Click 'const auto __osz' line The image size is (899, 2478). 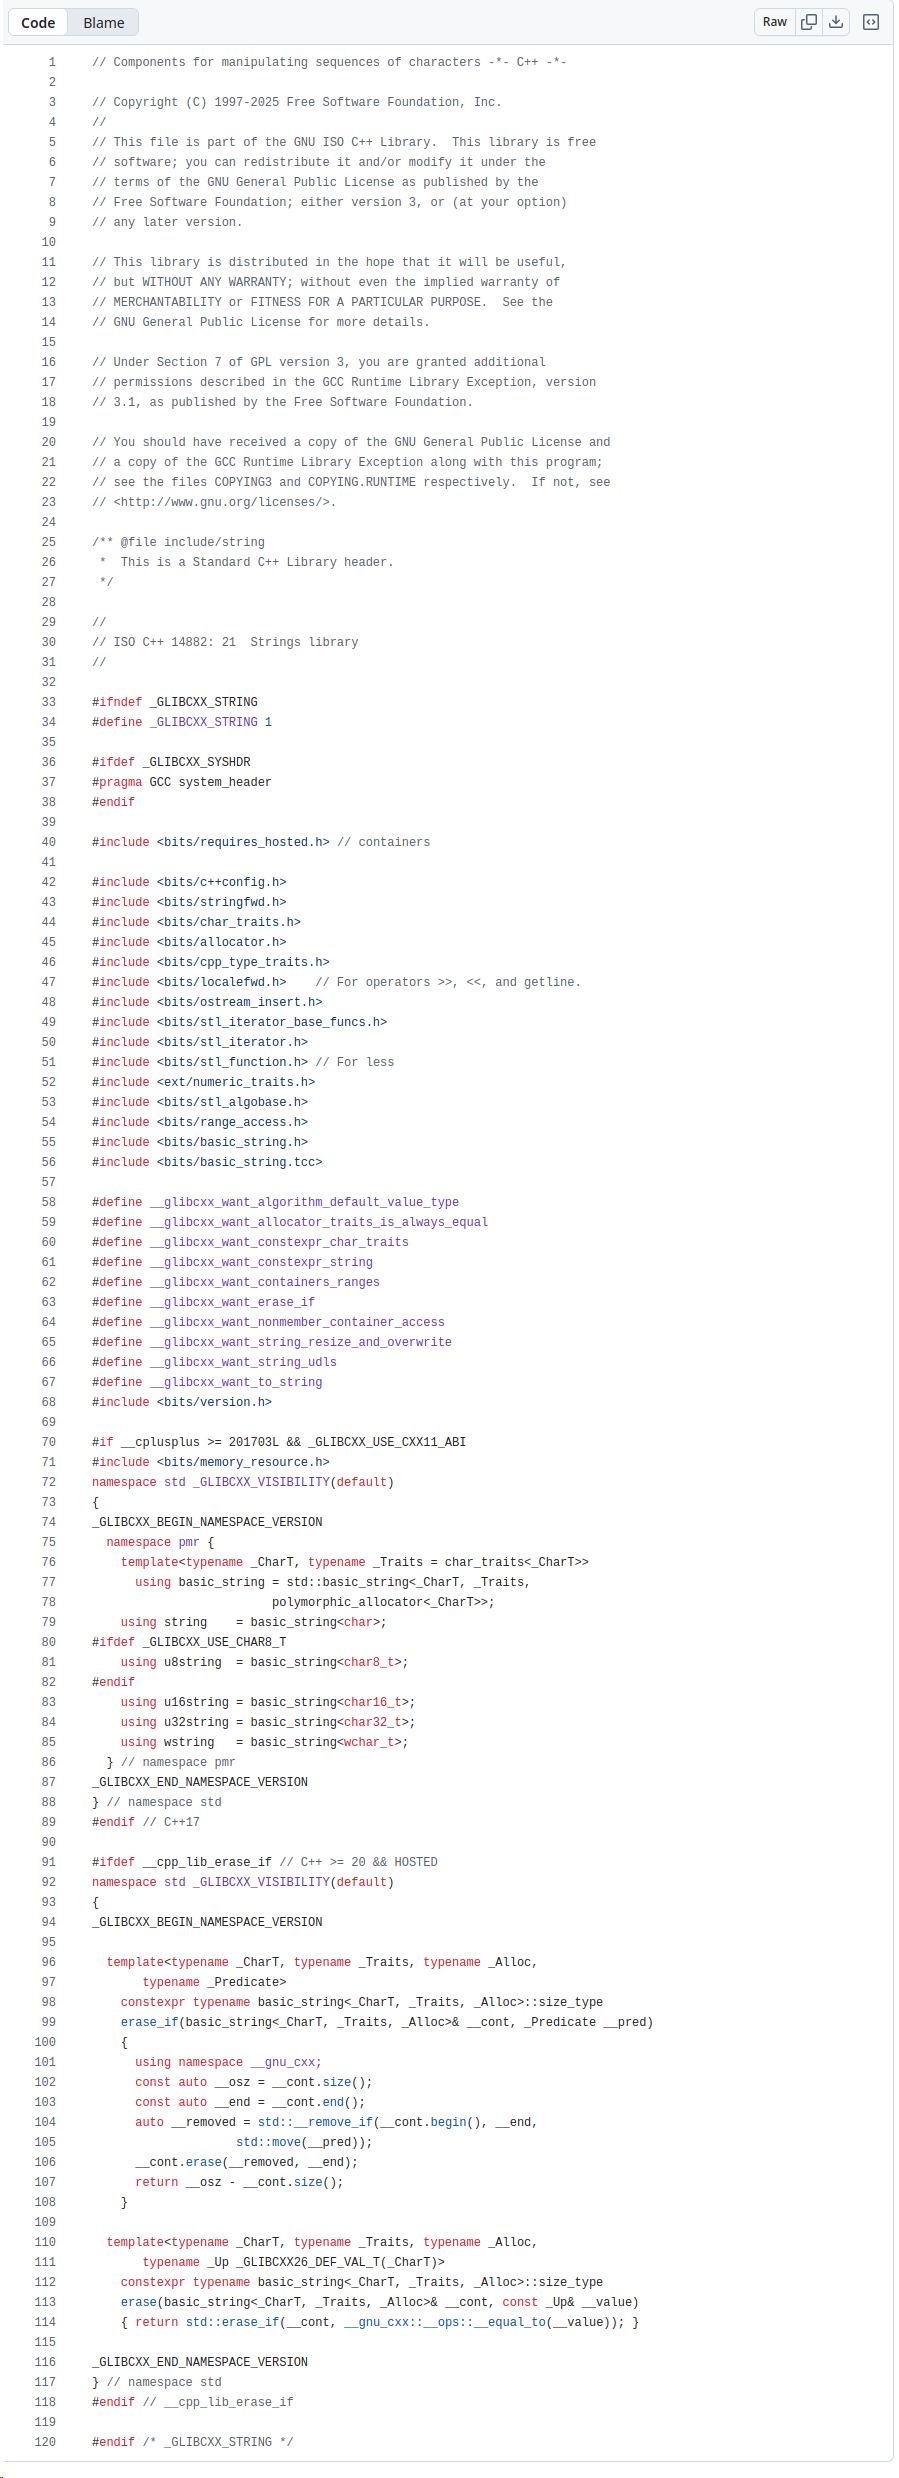pyautogui.click(x=254, y=2082)
